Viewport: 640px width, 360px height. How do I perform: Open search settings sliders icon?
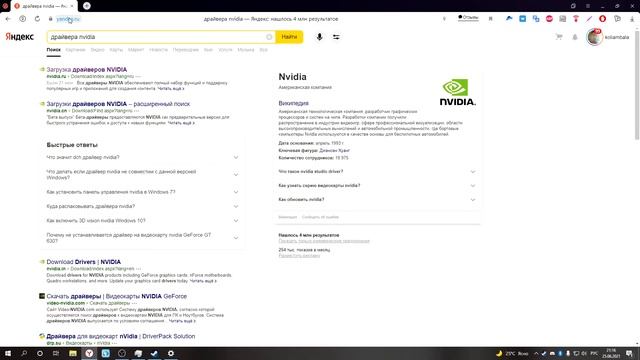point(336,37)
